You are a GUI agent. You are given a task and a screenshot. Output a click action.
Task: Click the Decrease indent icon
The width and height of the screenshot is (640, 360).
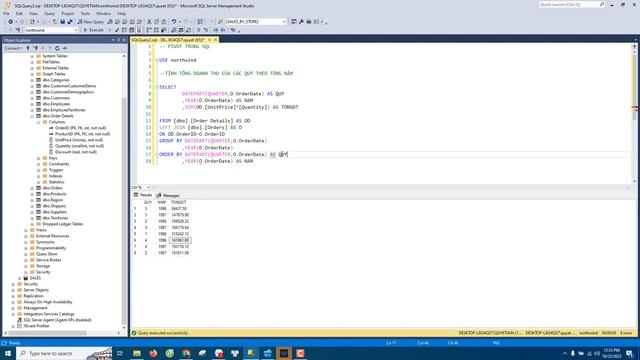[x=216, y=30]
